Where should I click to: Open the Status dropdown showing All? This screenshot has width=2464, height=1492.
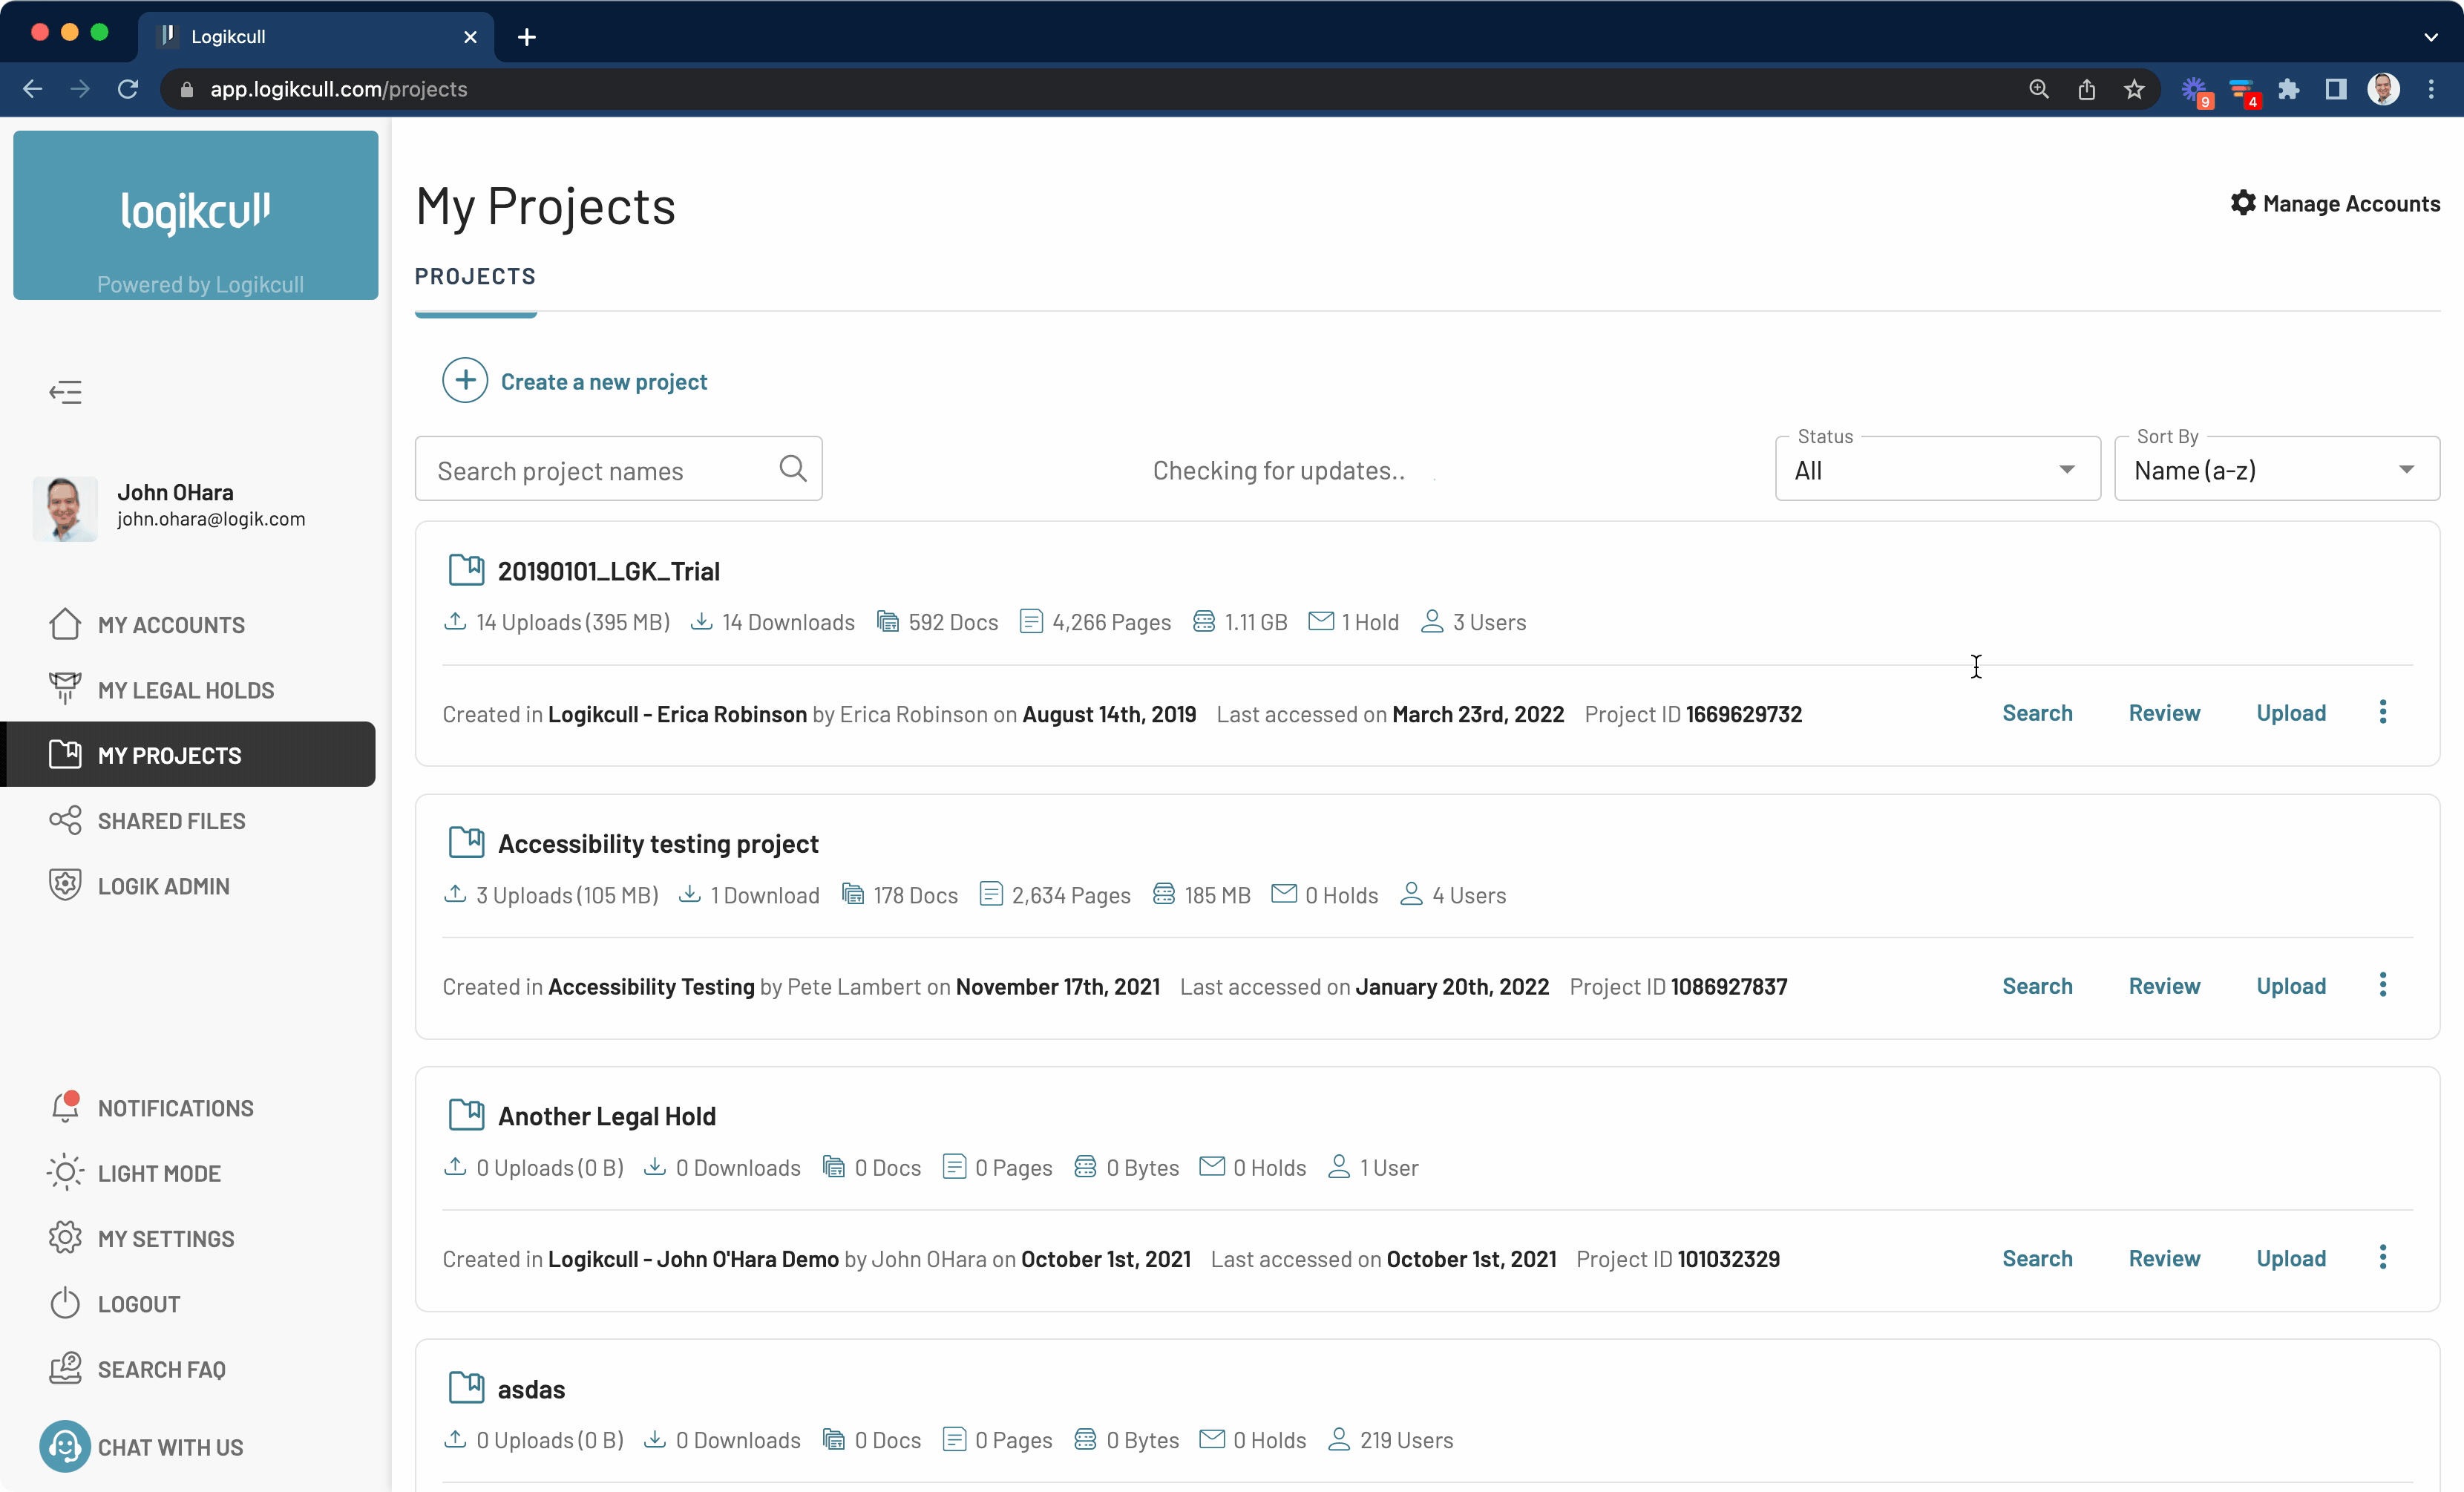coord(1937,469)
